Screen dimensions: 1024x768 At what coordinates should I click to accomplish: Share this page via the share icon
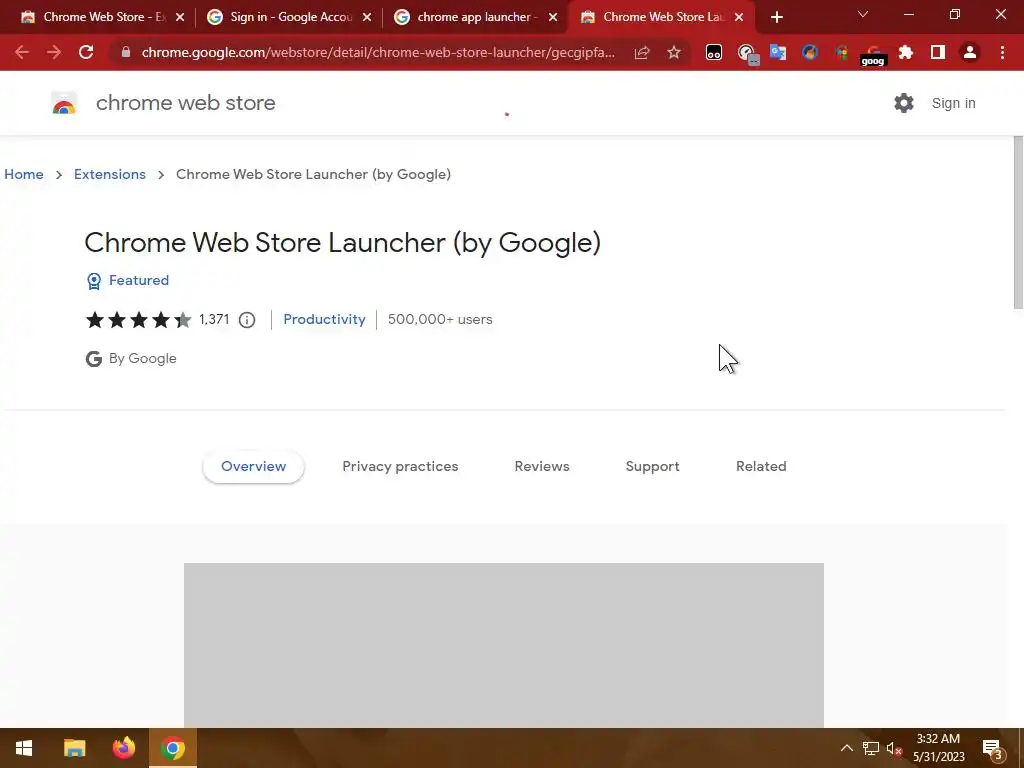pos(641,52)
